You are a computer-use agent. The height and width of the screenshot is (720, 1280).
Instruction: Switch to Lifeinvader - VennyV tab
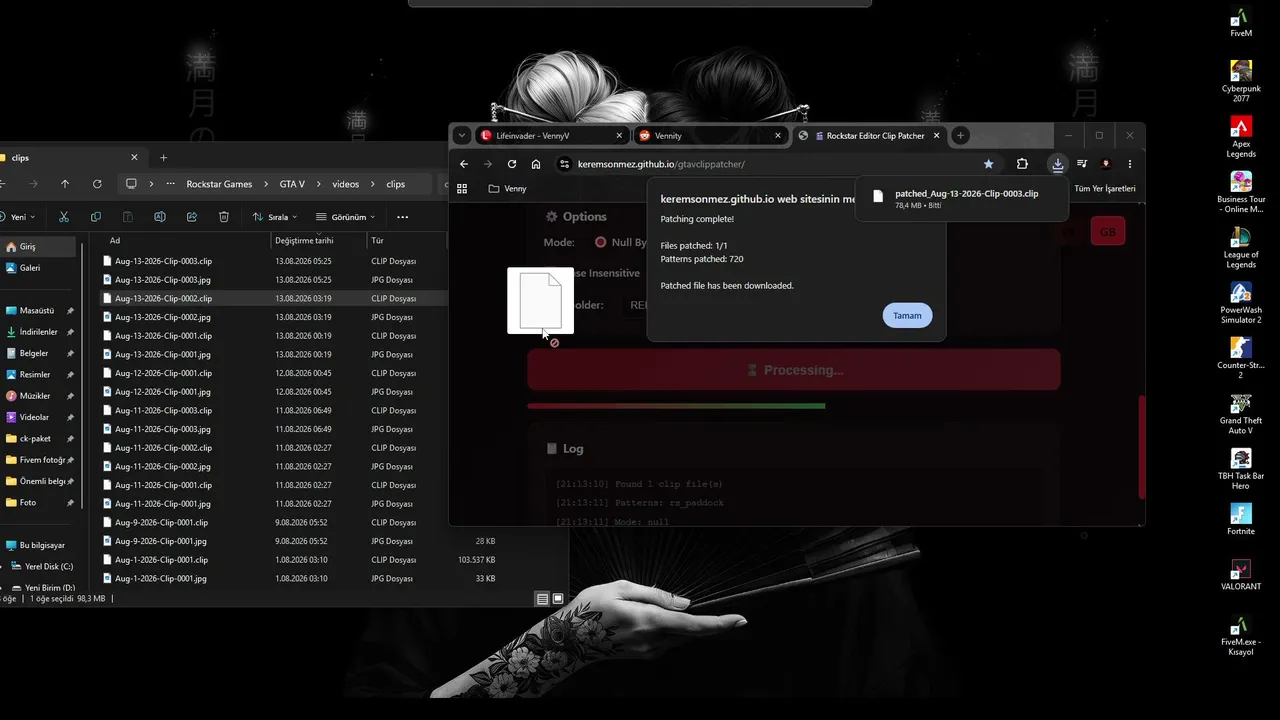pos(551,135)
